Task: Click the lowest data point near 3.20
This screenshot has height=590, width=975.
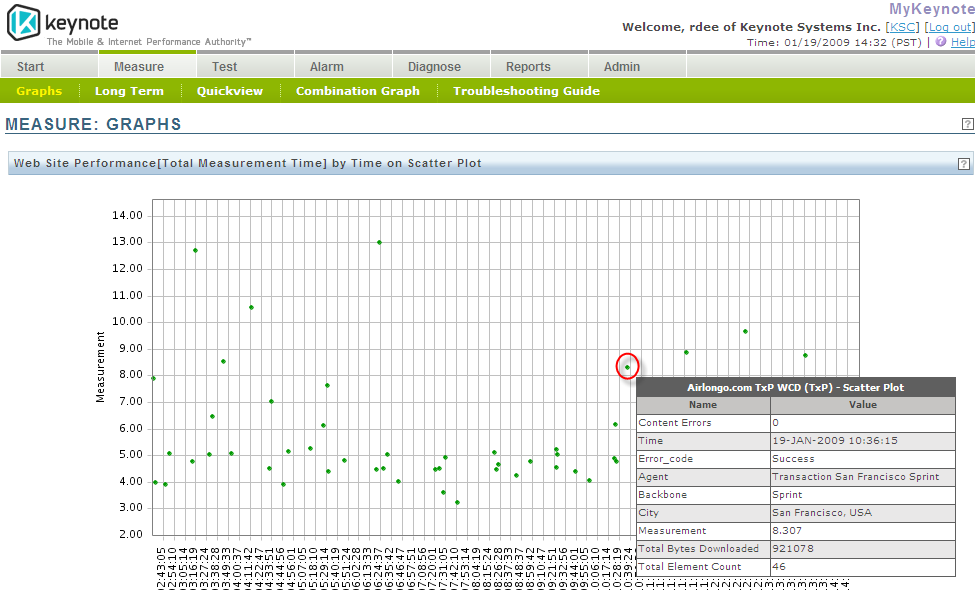Action: pos(457,502)
